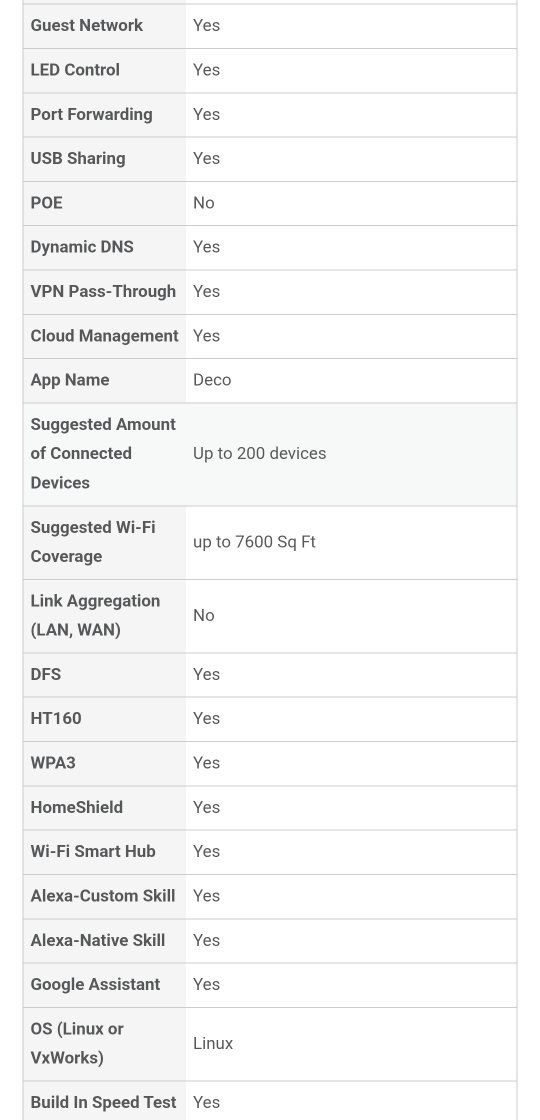Viewport: 540px width, 1120px height.
Task: Click the WPA3 row label
Action: click(x=53, y=763)
